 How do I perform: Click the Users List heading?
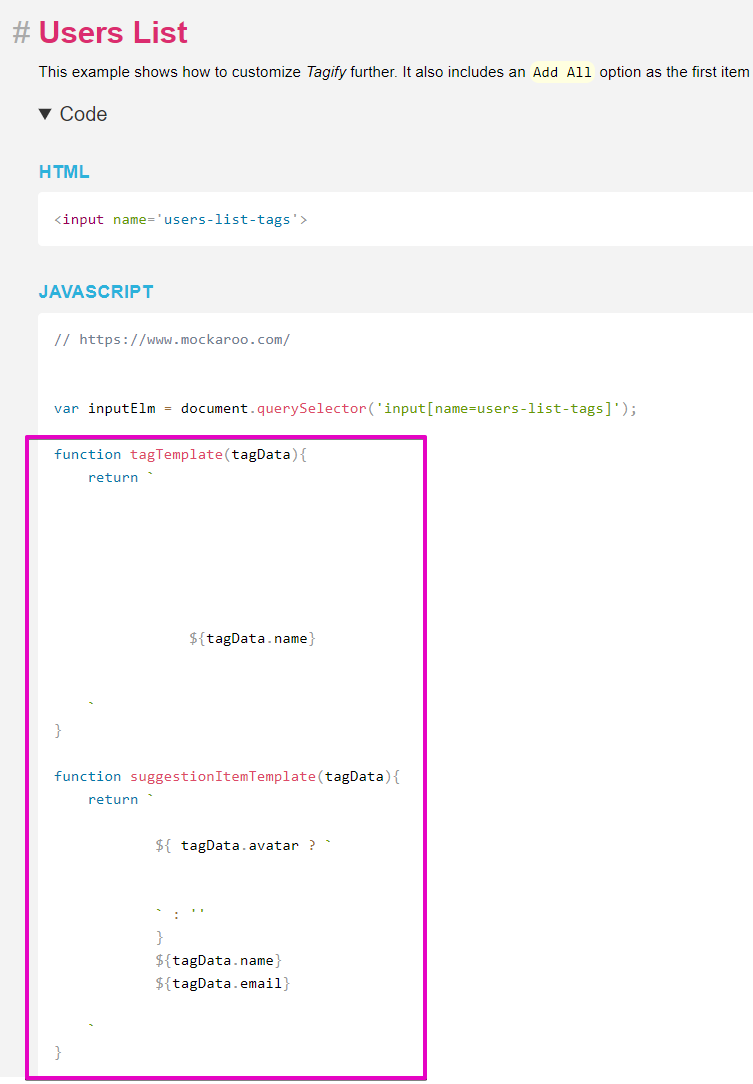[x=113, y=32]
